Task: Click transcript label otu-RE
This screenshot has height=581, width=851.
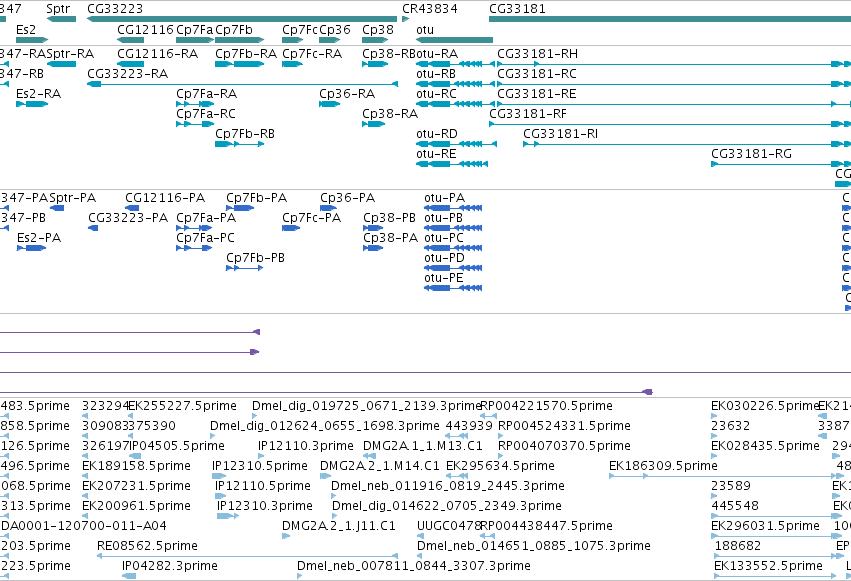Action: point(436,154)
